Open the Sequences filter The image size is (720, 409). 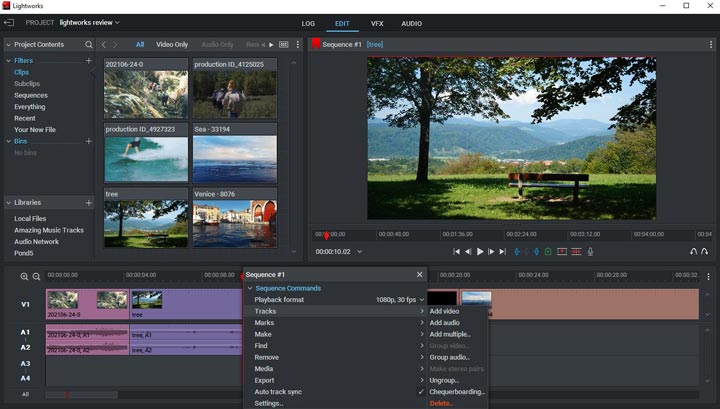(x=31, y=96)
